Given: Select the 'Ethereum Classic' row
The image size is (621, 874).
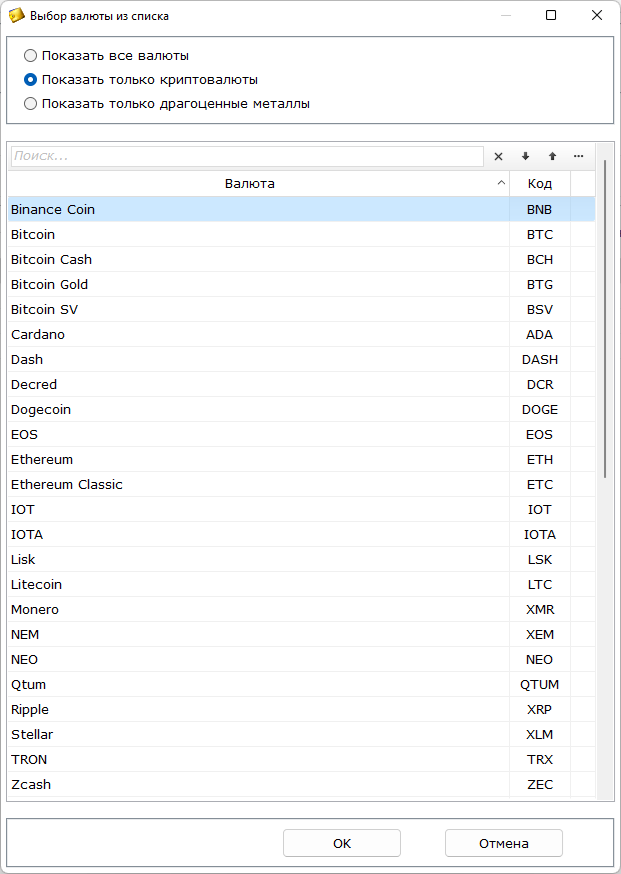Looking at the screenshot, I should 302,484.
